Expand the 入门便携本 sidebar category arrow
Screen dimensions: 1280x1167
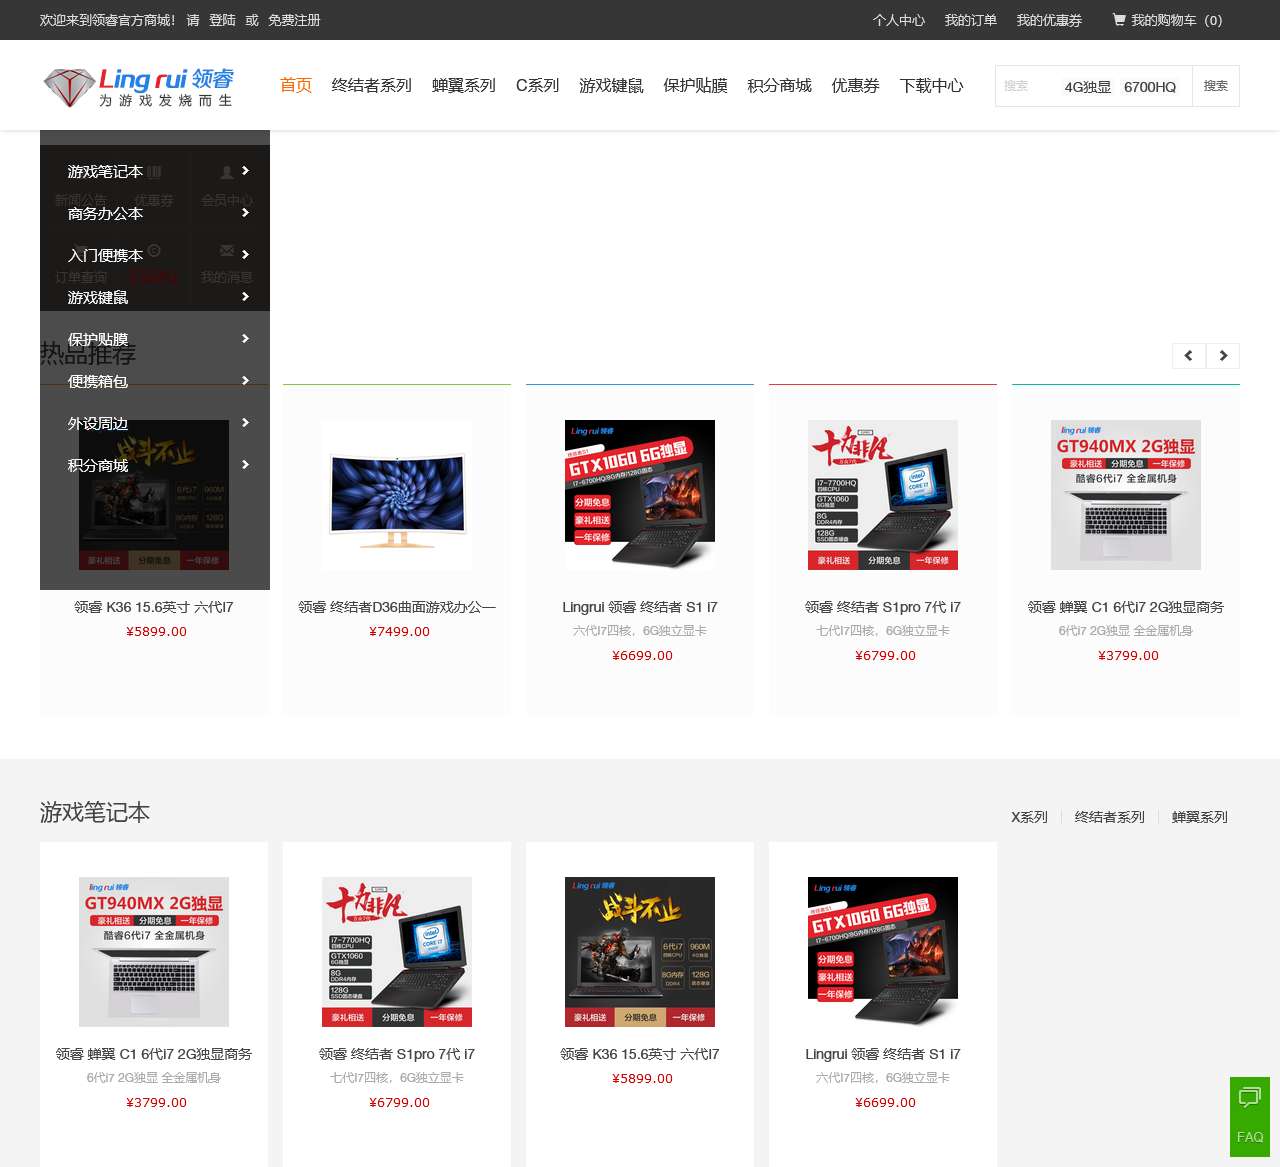click(245, 255)
